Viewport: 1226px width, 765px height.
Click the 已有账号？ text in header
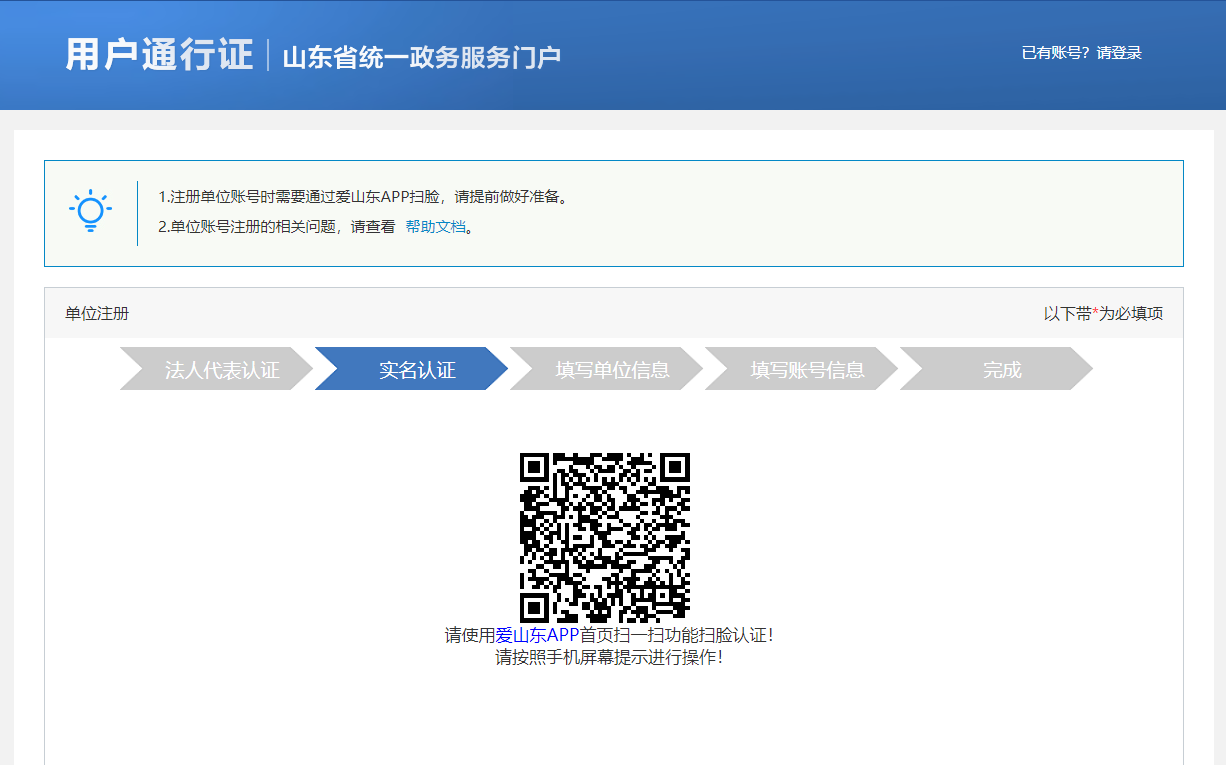click(x=1056, y=53)
